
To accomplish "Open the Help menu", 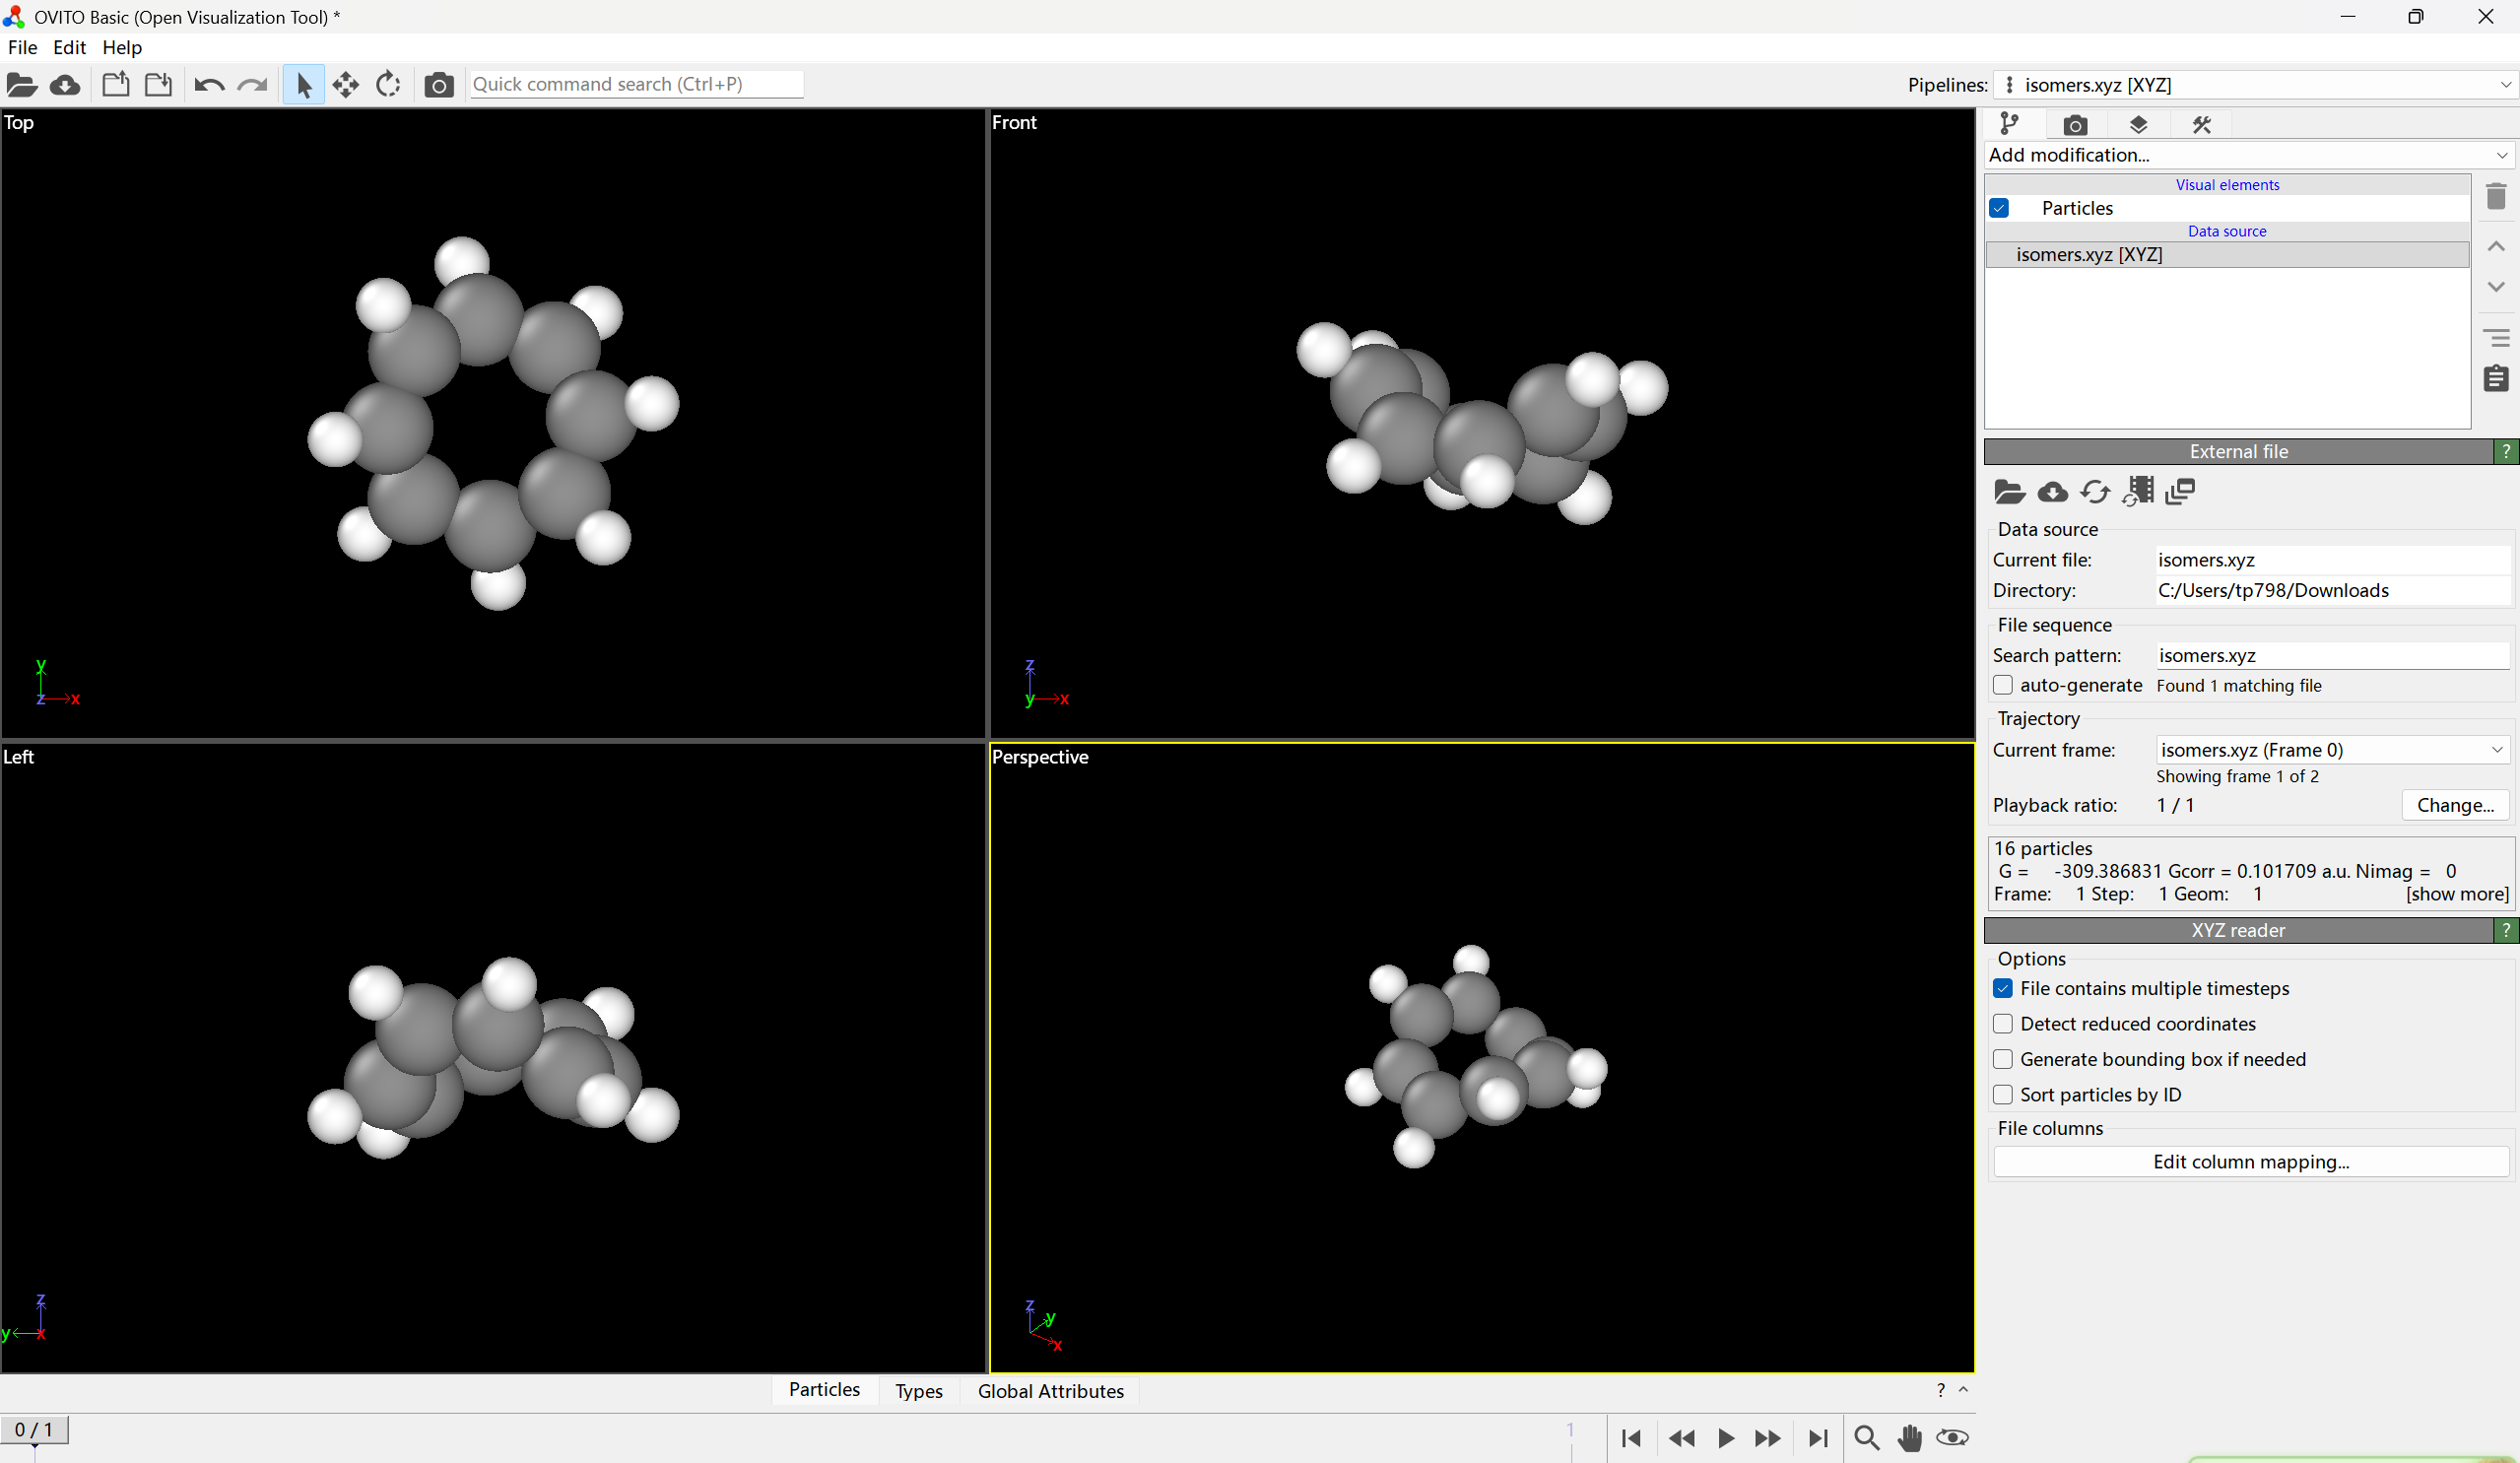I will tap(122, 47).
